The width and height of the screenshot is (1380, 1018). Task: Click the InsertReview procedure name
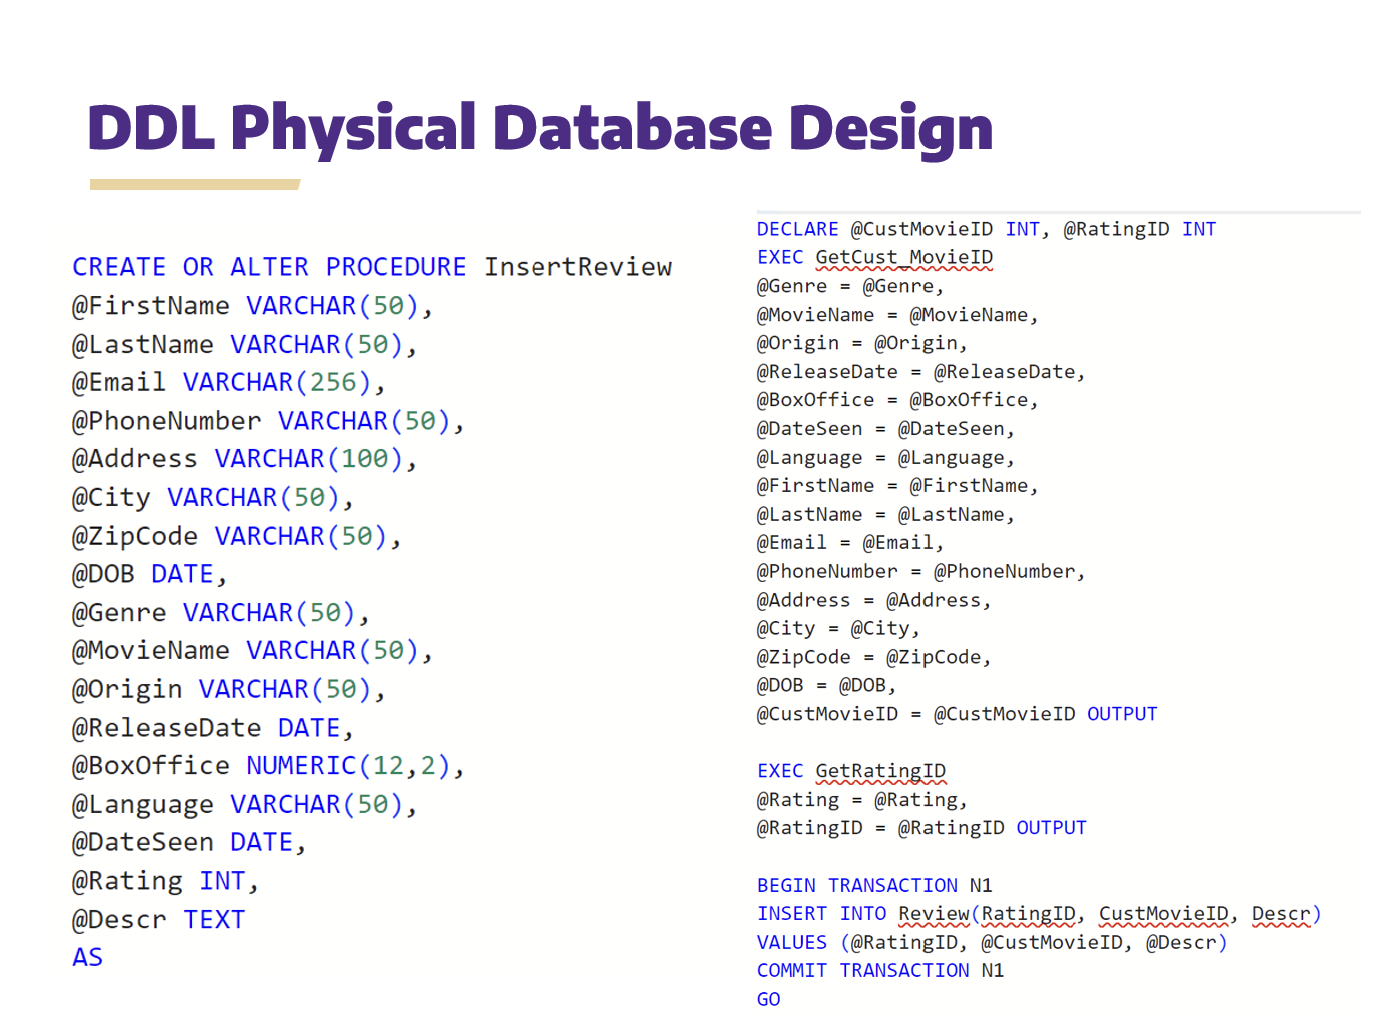[578, 267]
